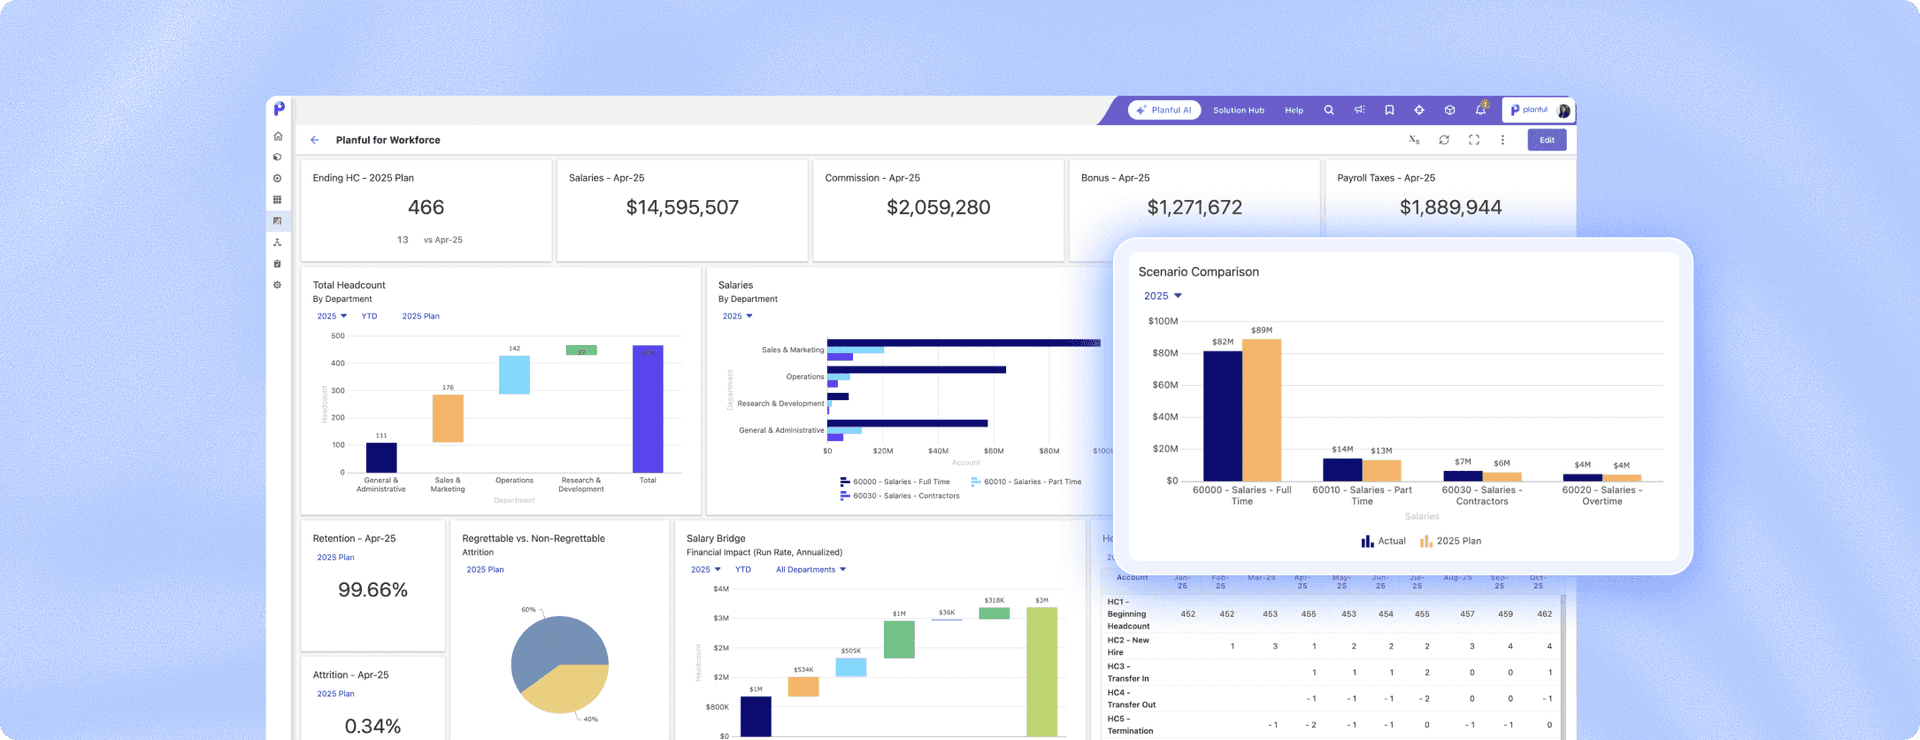
Task: Click the circular target icon in the sidebar
Action: point(278,179)
